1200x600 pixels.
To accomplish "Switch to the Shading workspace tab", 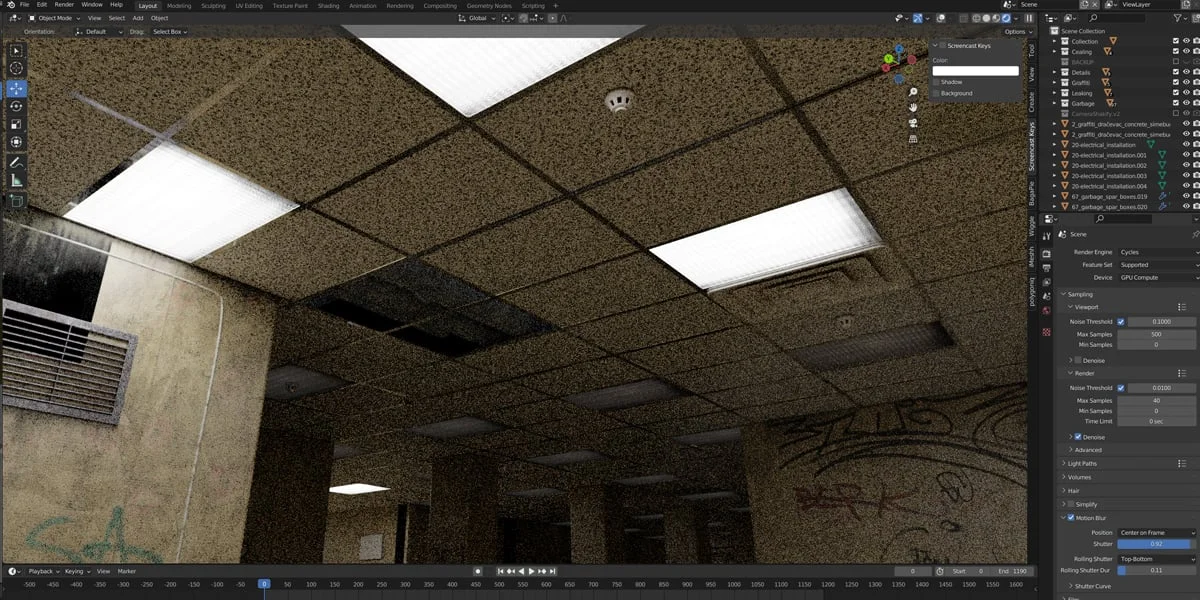I will click(329, 5).
